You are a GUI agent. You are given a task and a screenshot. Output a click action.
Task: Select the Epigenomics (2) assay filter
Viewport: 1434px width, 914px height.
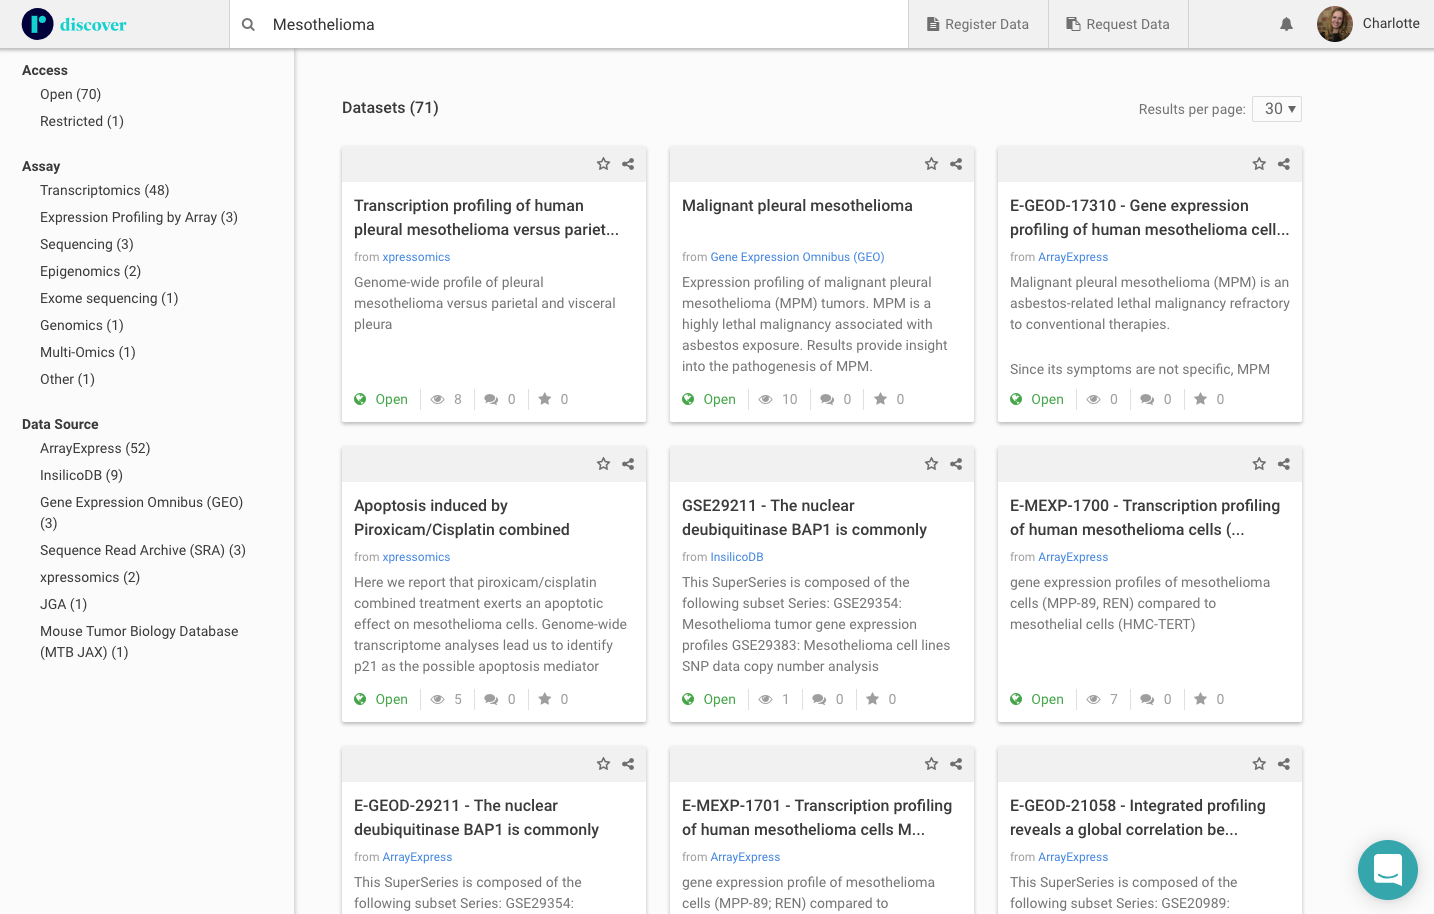coord(91,271)
